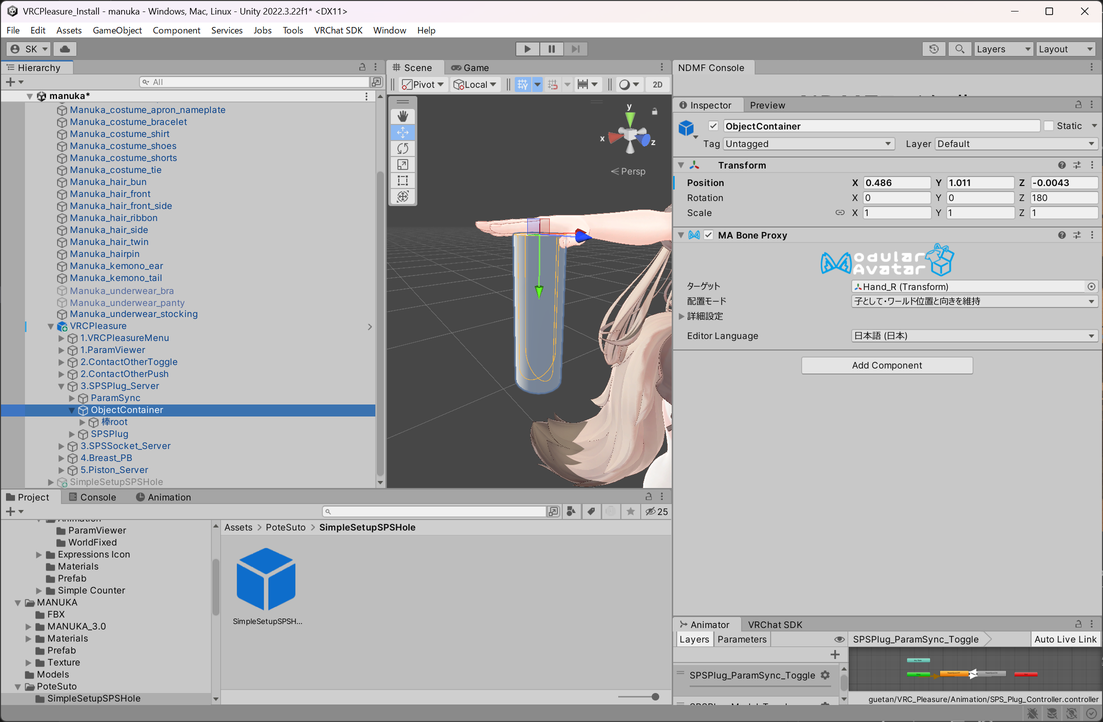The width and height of the screenshot is (1103, 722).
Task: Click the GameObject cube icon in Inspector
Action: 687,128
